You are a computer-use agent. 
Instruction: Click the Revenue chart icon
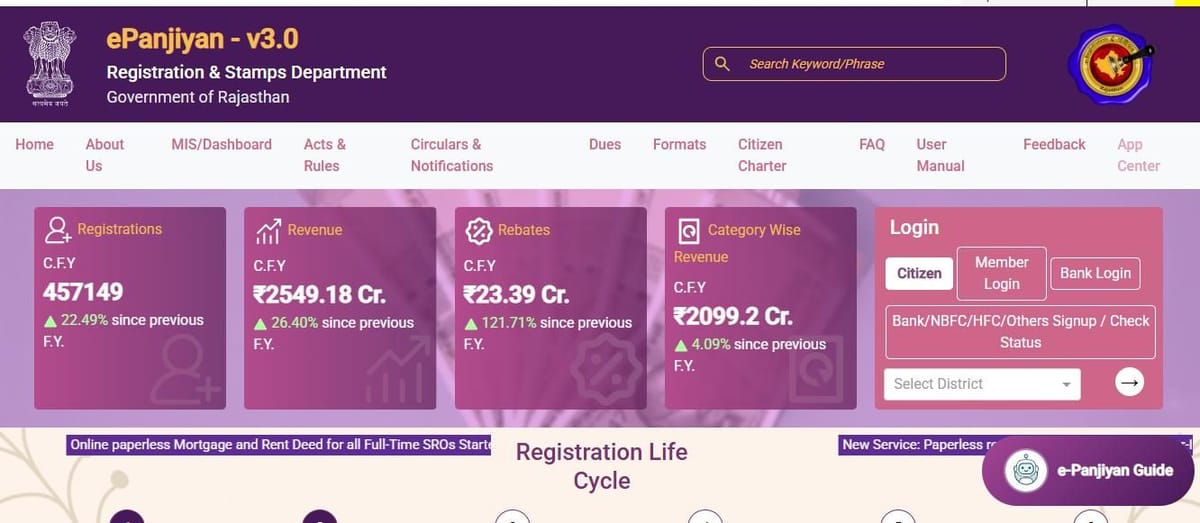point(268,231)
